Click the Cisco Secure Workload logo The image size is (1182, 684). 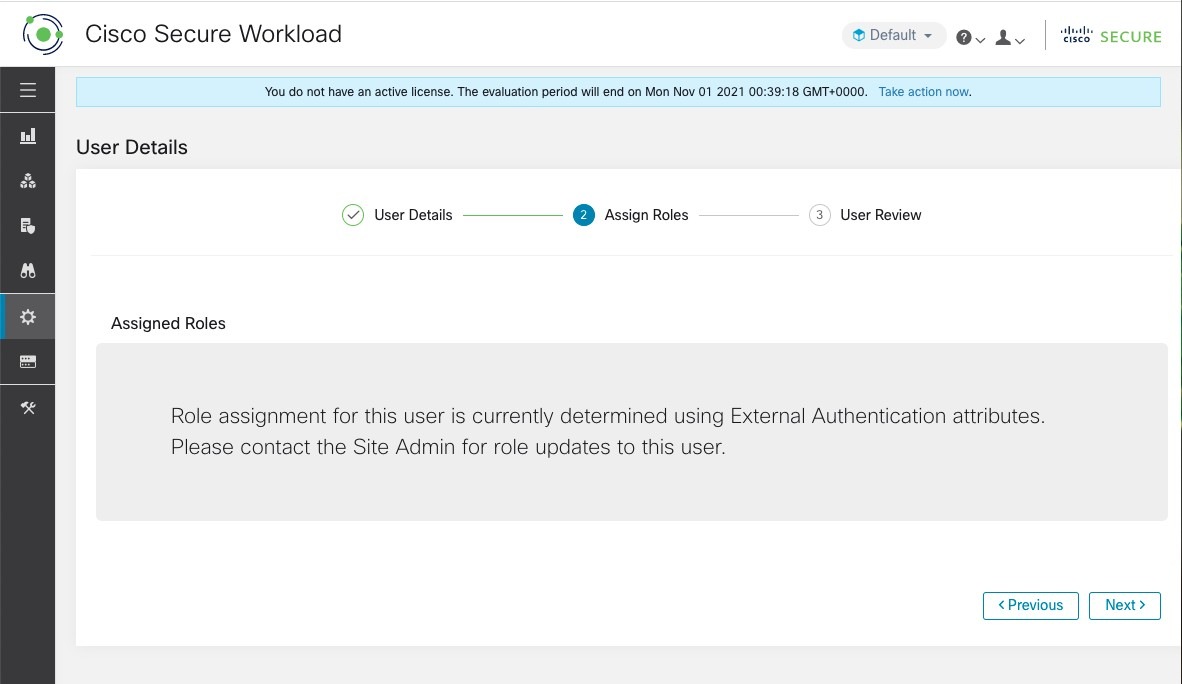point(43,33)
